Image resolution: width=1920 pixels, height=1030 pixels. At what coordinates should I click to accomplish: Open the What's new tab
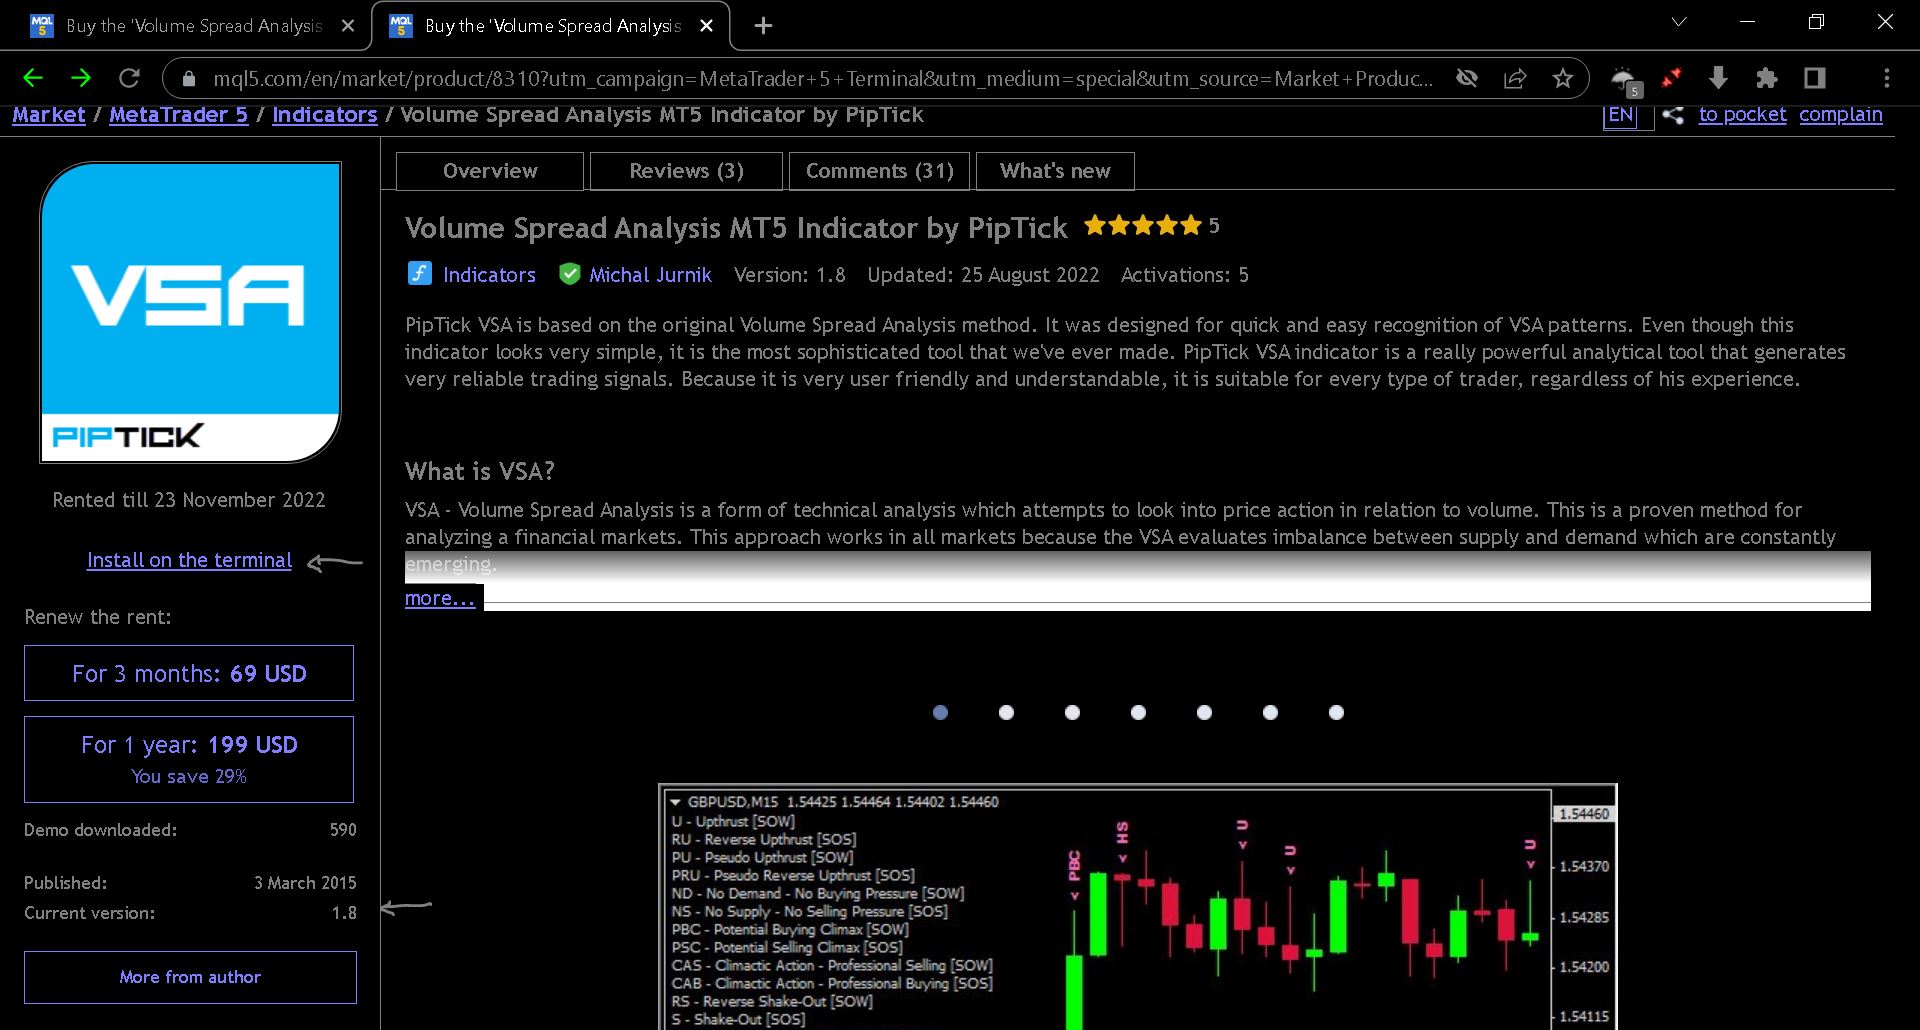pyautogui.click(x=1055, y=171)
